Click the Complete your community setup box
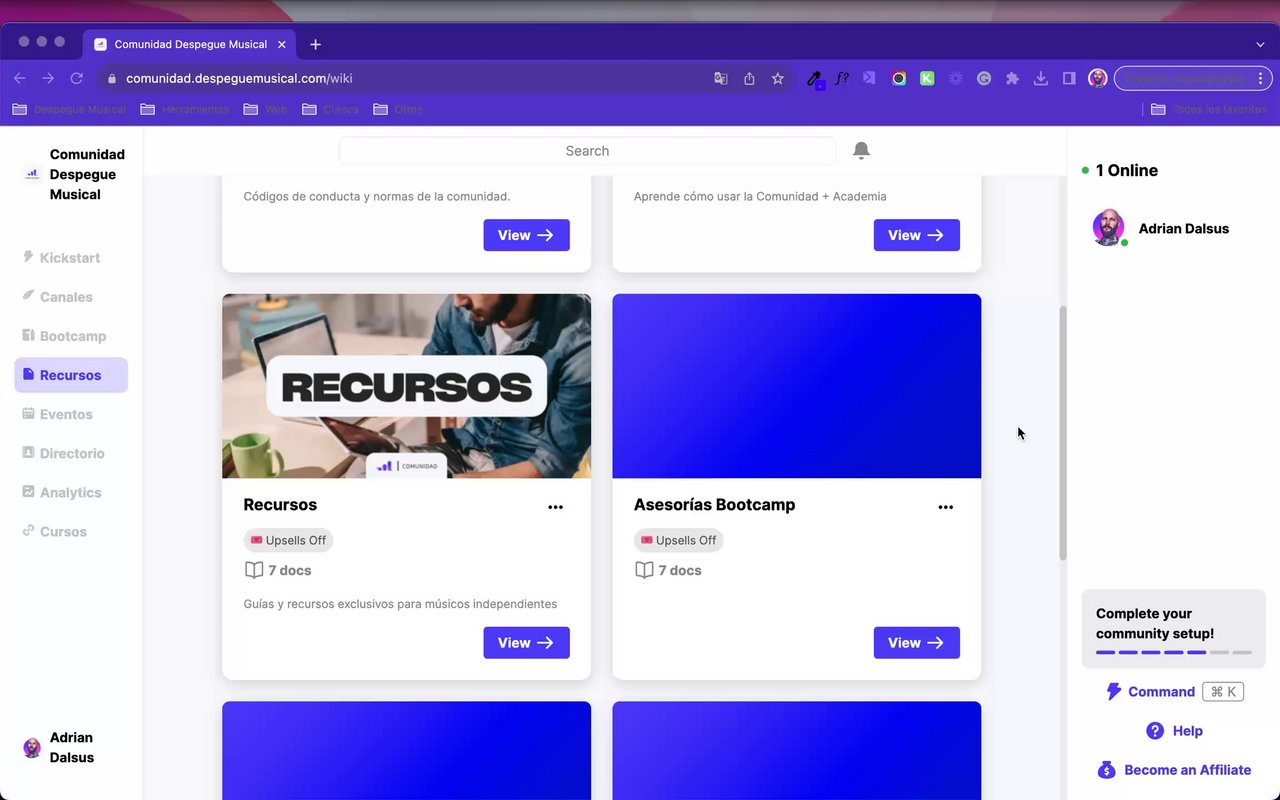 click(1173, 629)
